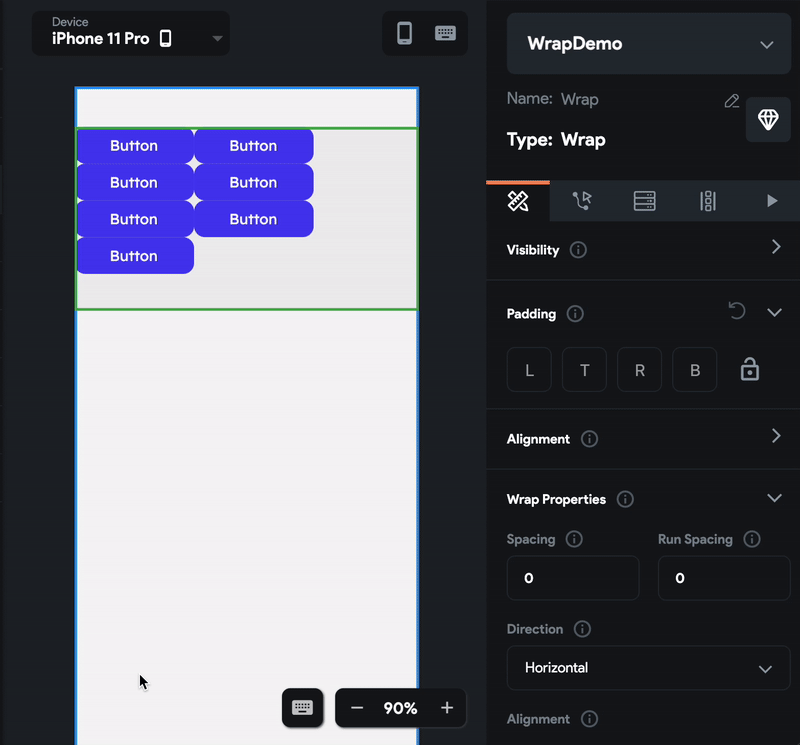Select the first Button in row one
Viewport: 800px width, 745px height.
pyautogui.click(x=135, y=146)
